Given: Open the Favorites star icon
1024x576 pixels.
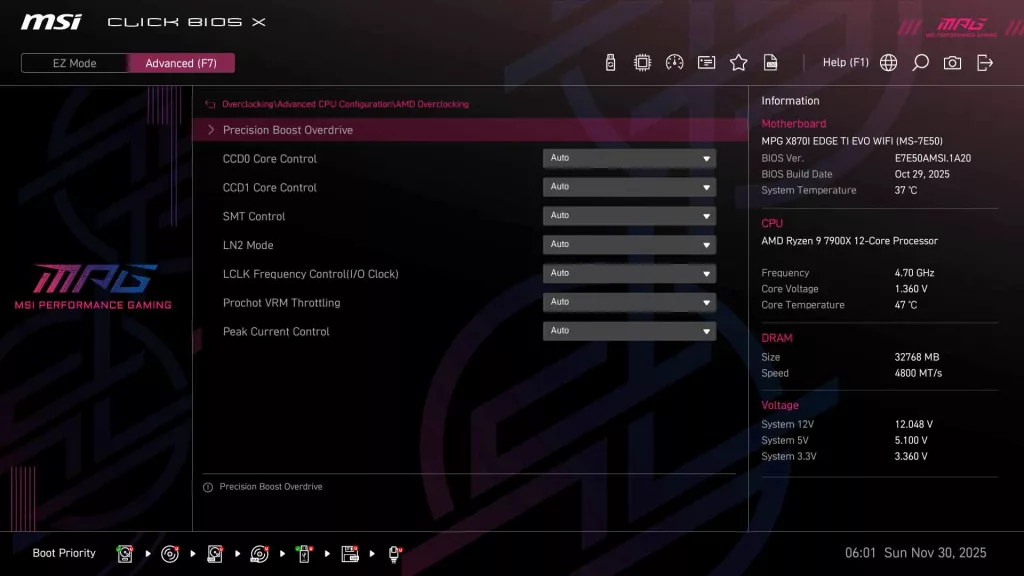Looking at the screenshot, I should pyautogui.click(x=738, y=63).
